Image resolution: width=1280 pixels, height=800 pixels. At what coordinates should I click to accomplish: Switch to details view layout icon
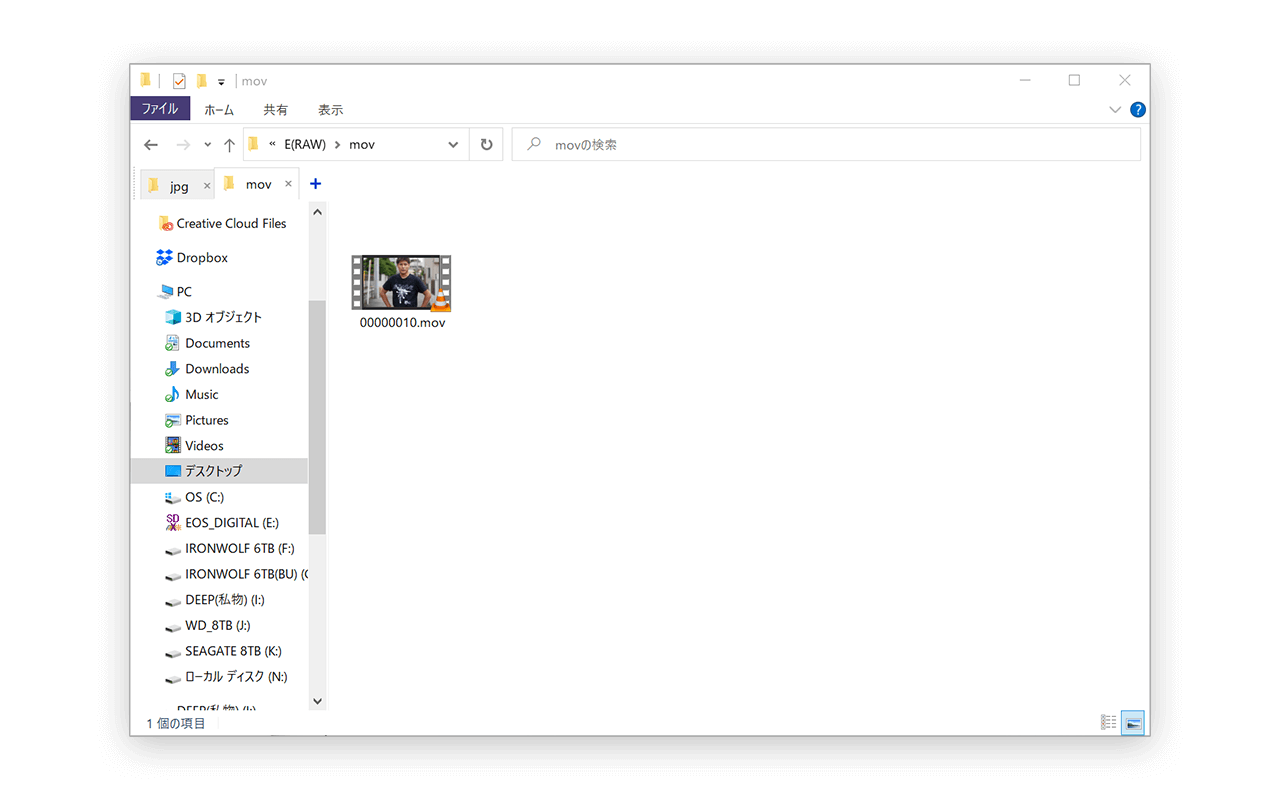click(x=1108, y=722)
